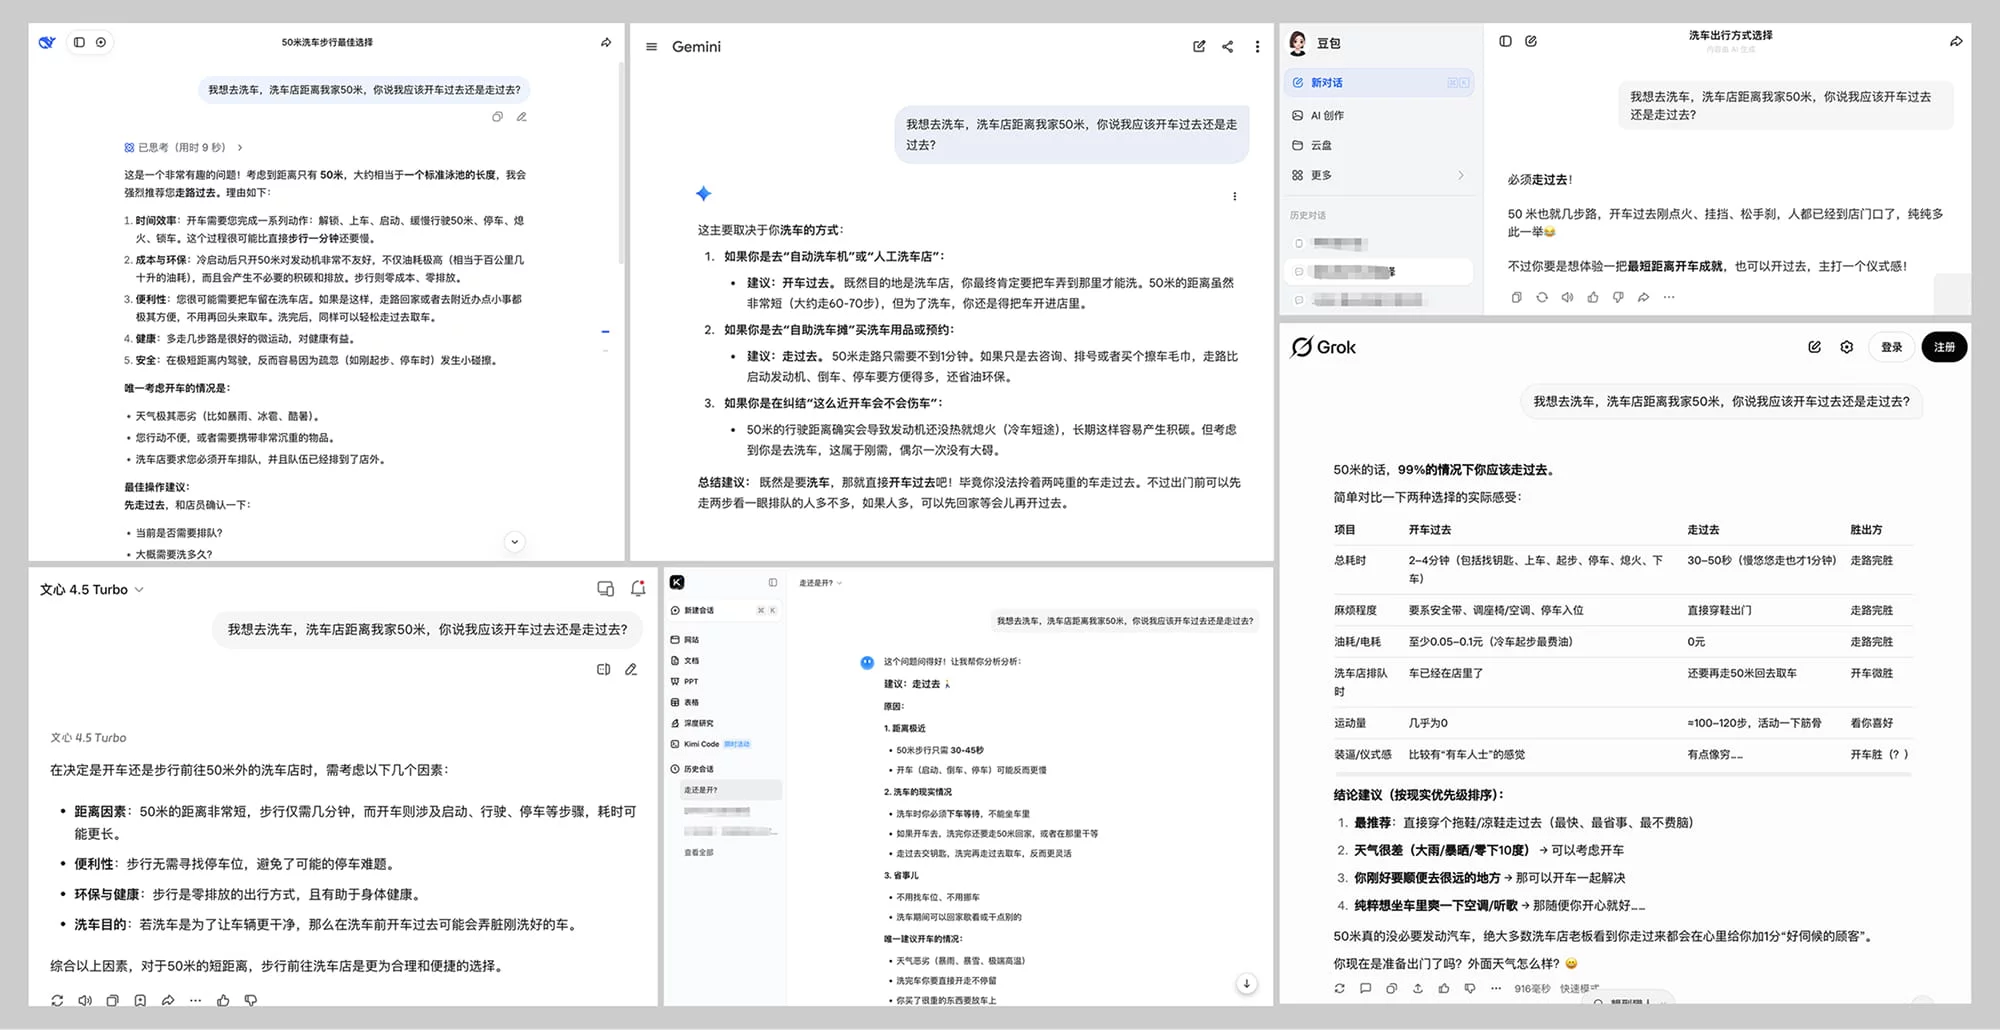Click the Grok 登录 button
This screenshot has width=2000, height=1030.
coord(1891,347)
